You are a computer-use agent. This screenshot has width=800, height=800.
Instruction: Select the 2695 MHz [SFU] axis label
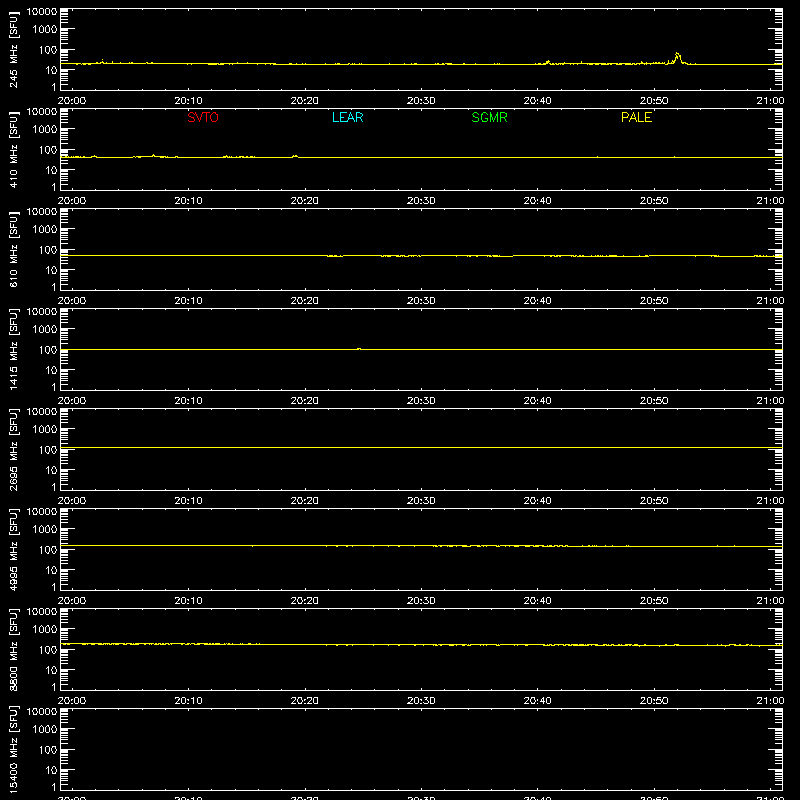tap(13, 450)
